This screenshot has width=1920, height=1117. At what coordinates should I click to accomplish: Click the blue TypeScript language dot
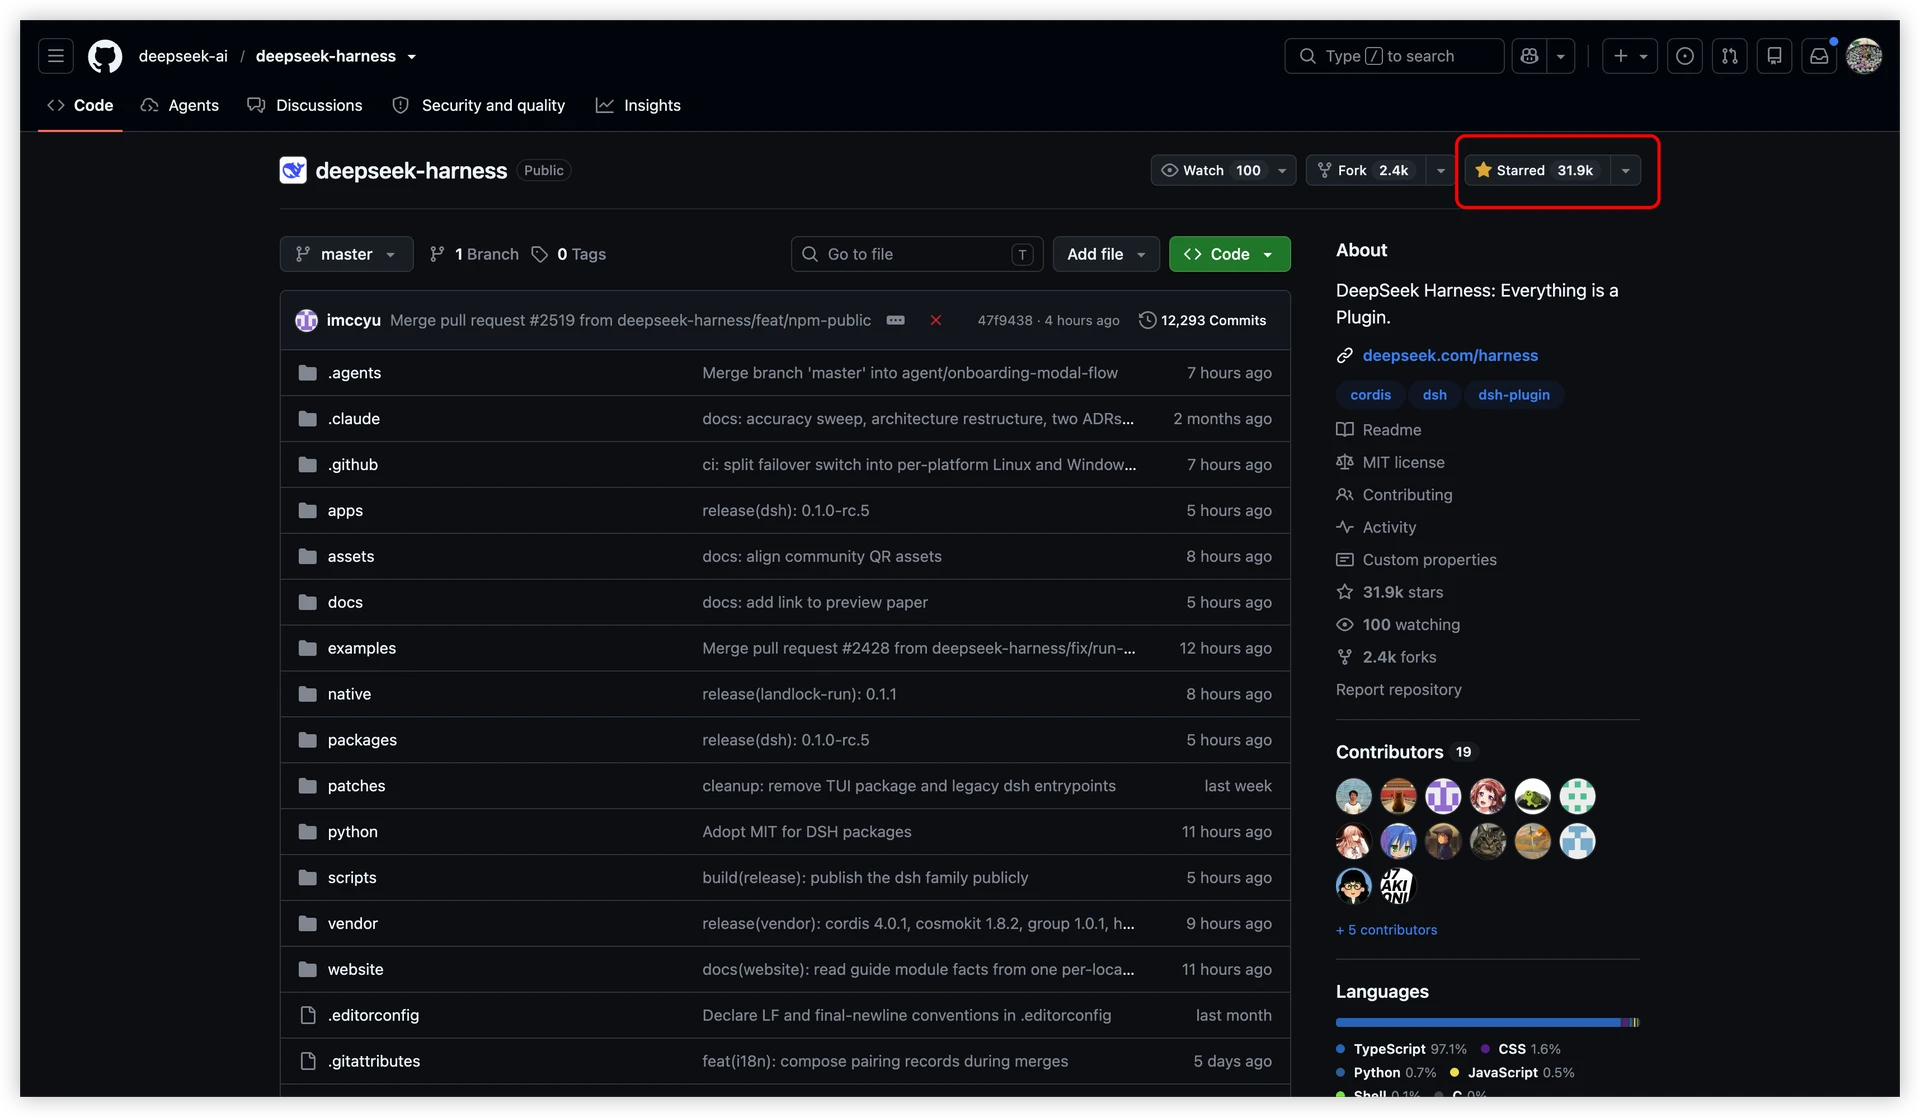[1341, 1049]
